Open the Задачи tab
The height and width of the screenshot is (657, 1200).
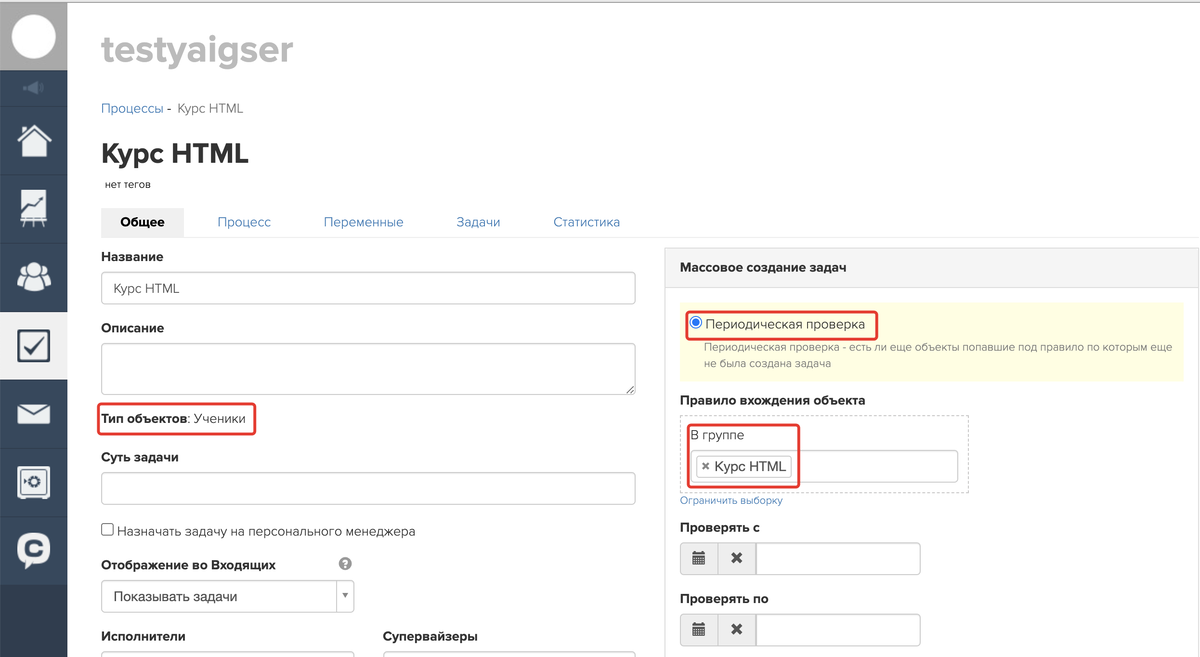(x=478, y=222)
